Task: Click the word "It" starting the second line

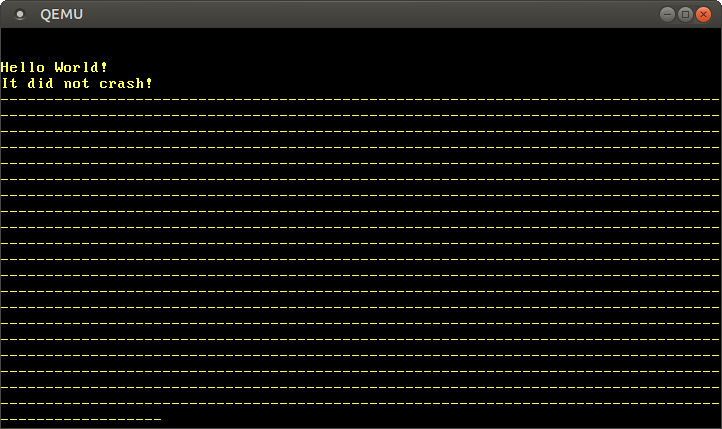Action: point(9,83)
